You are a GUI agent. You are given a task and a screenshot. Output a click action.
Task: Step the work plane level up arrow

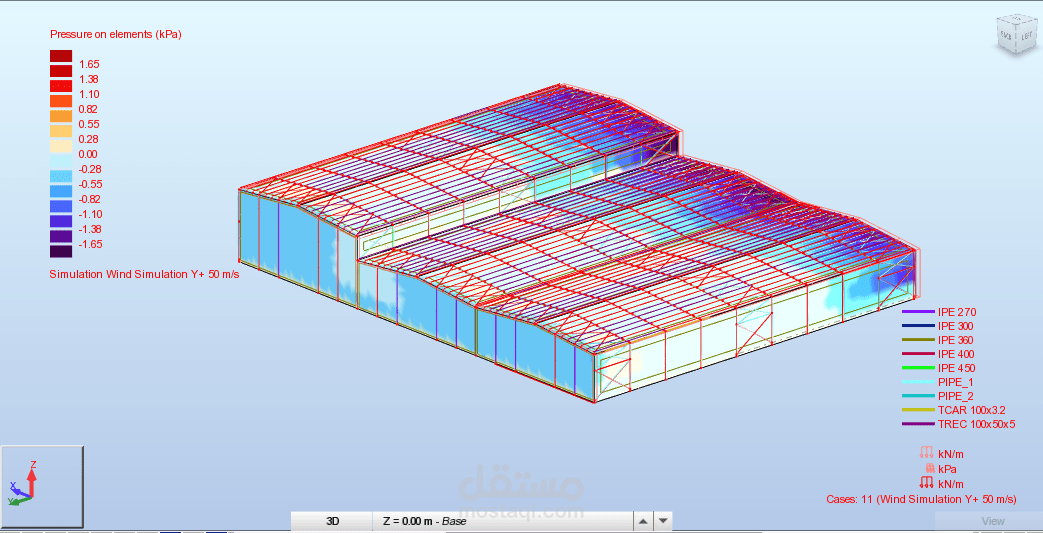[642, 521]
